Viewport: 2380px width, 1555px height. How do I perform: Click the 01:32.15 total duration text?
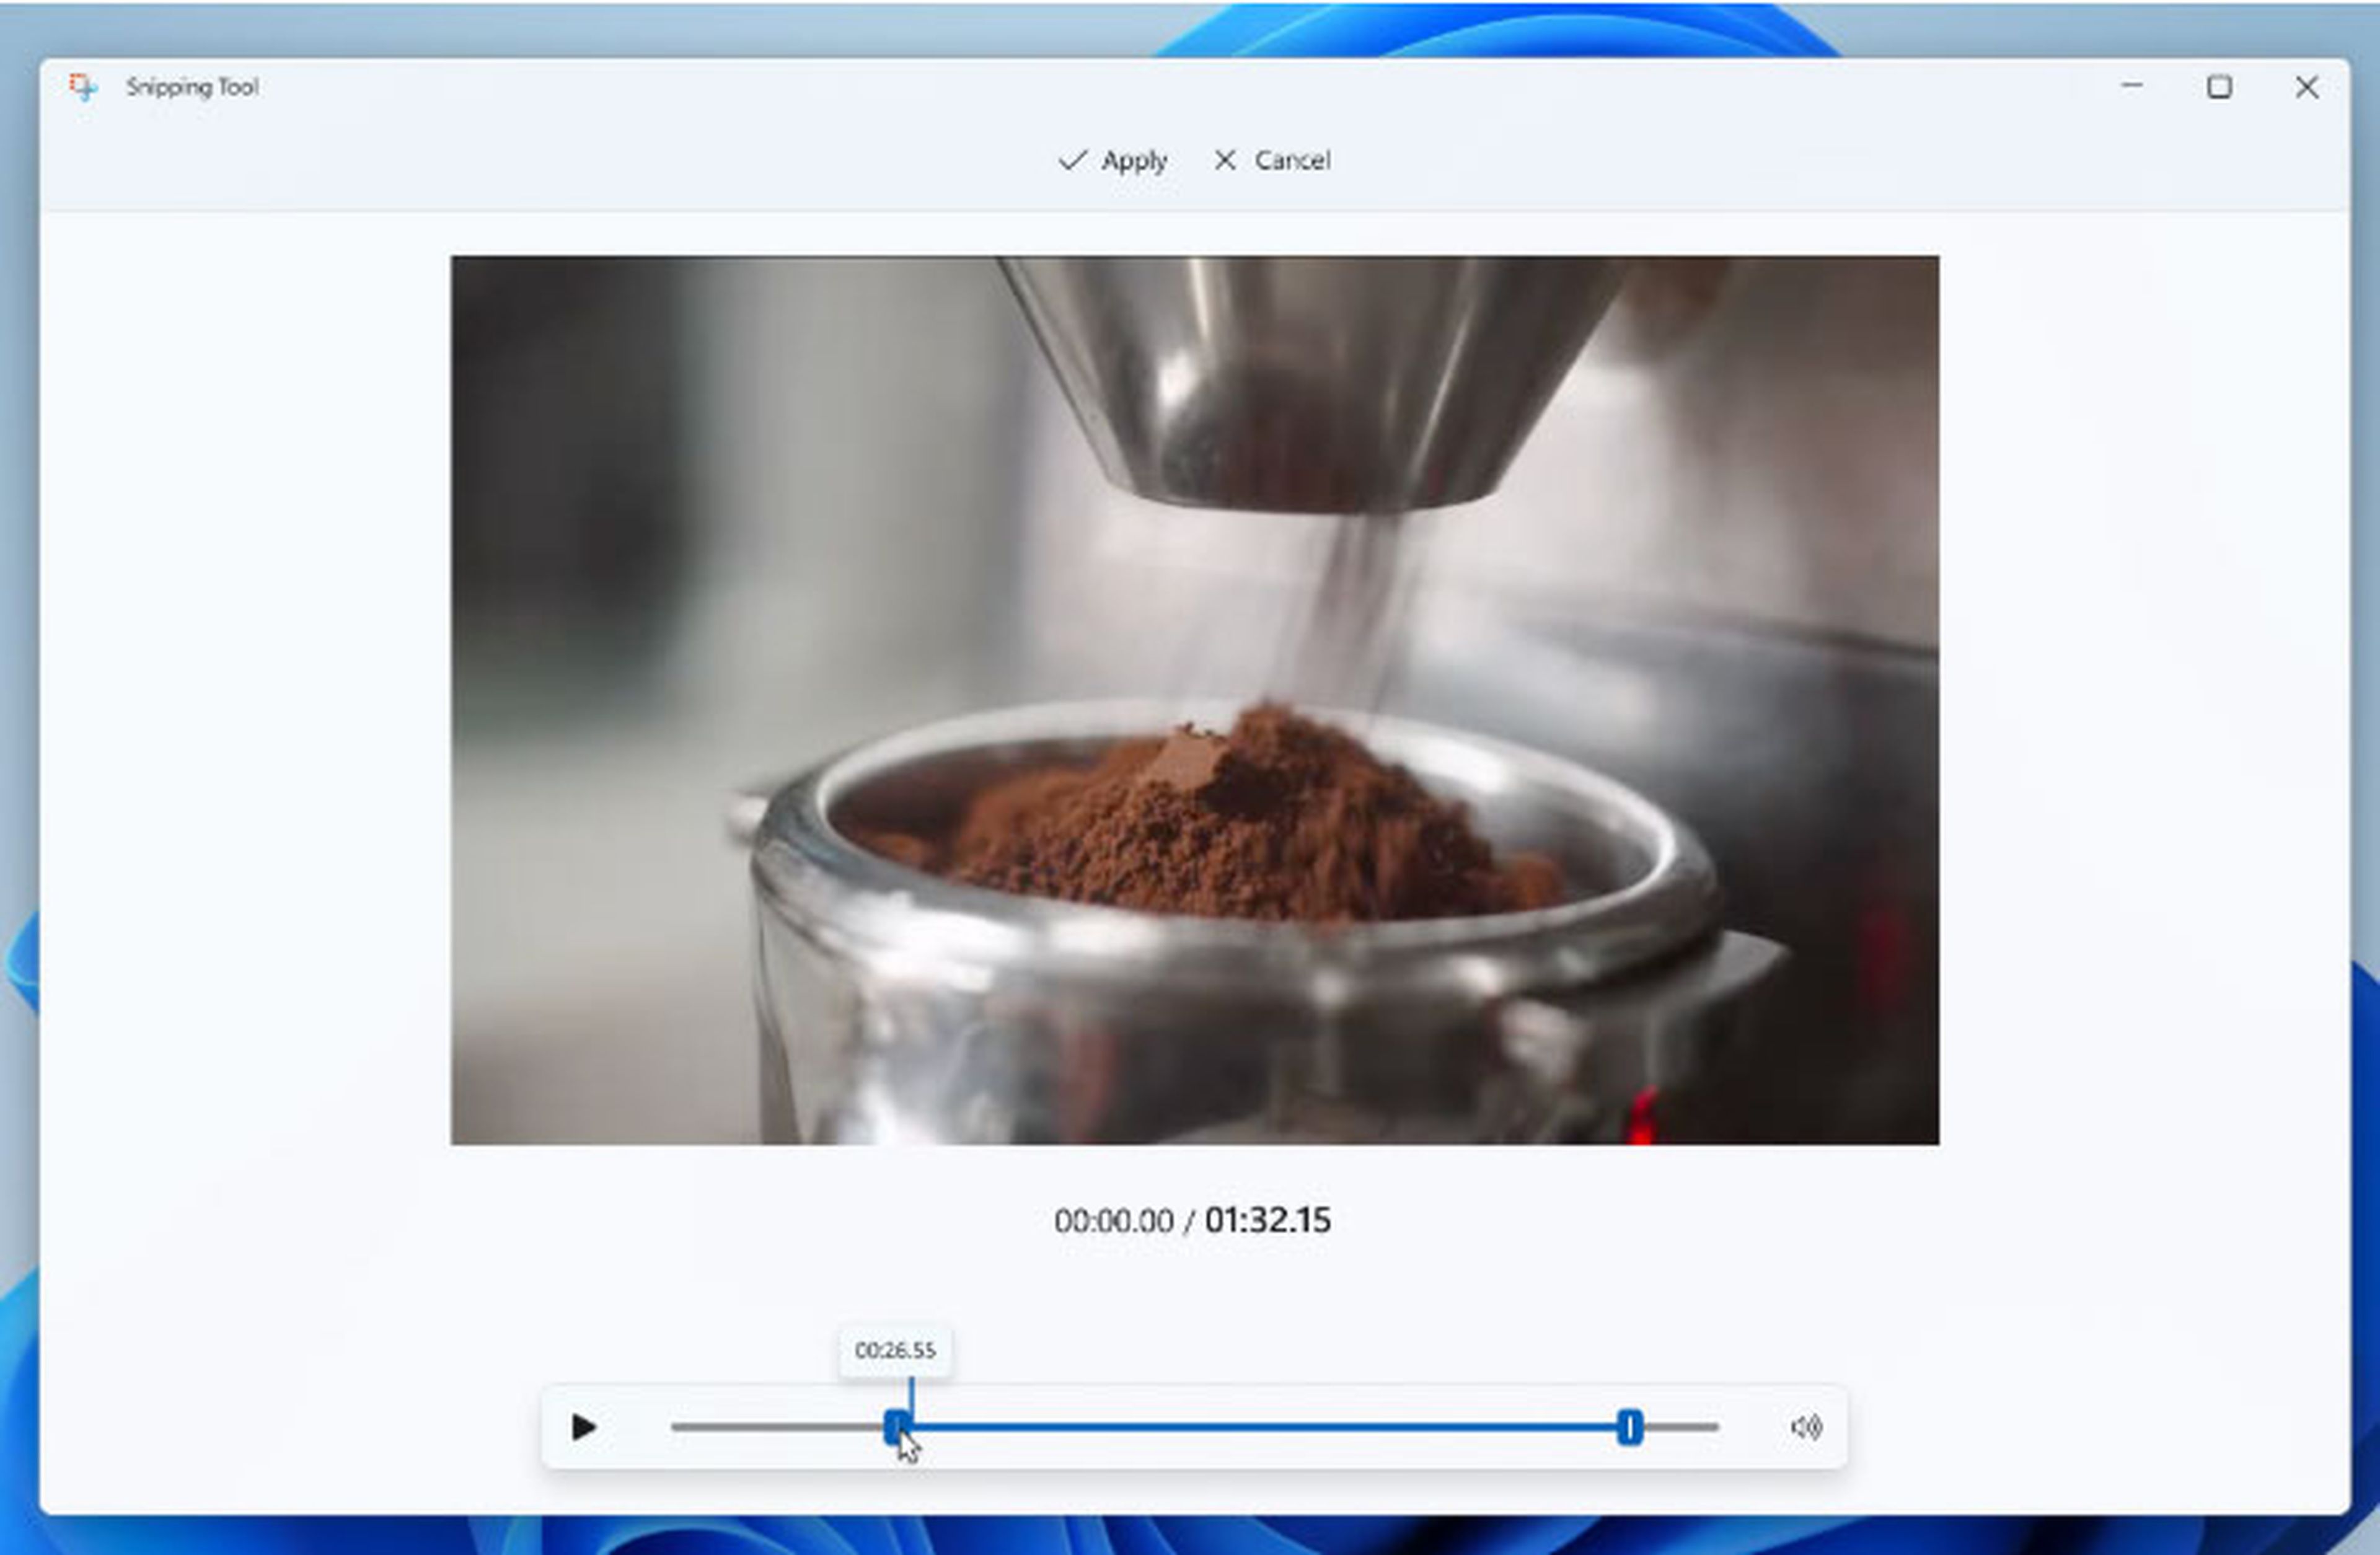(x=1267, y=1220)
